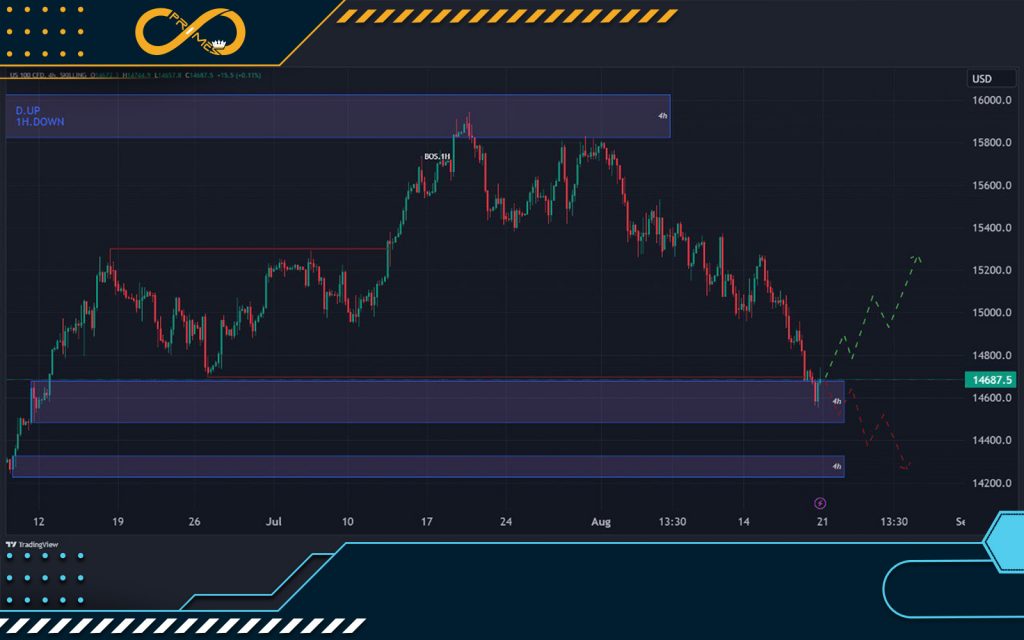Click the 4h tag on the lowest zone
The height and width of the screenshot is (640, 1024).
pyautogui.click(x=836, y=467)
